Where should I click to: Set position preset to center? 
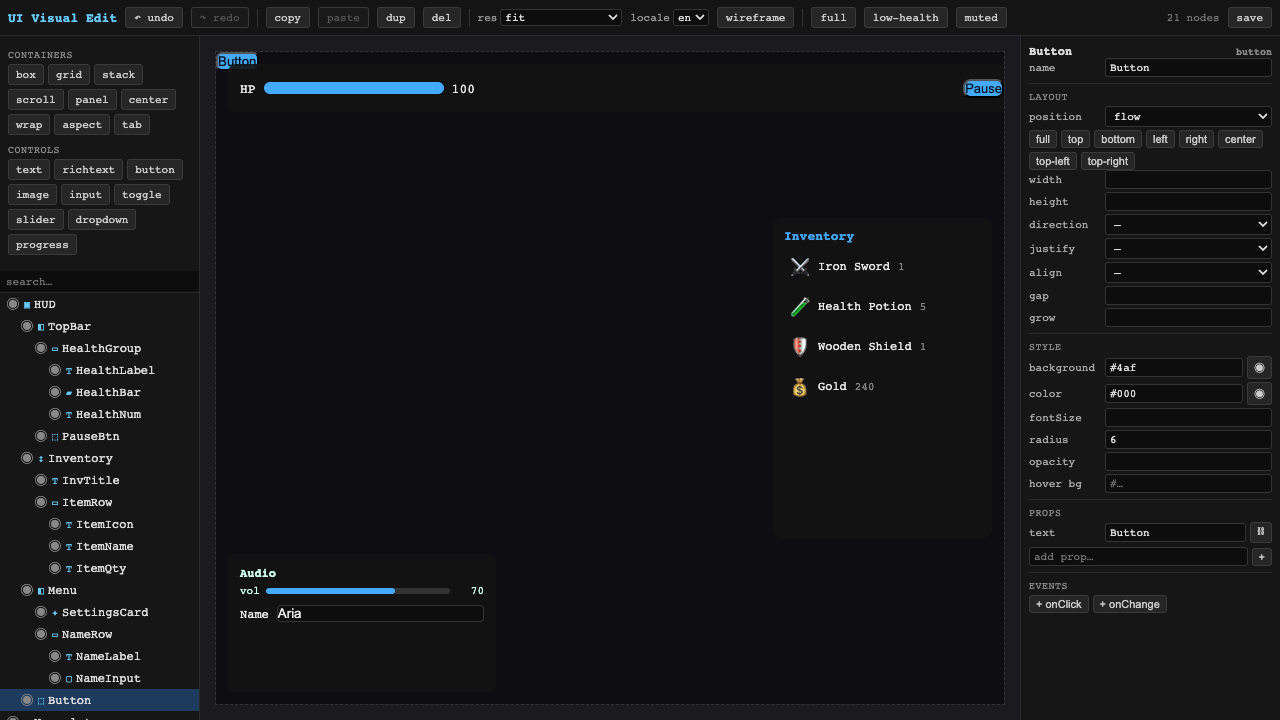(x=1240, y=139)
